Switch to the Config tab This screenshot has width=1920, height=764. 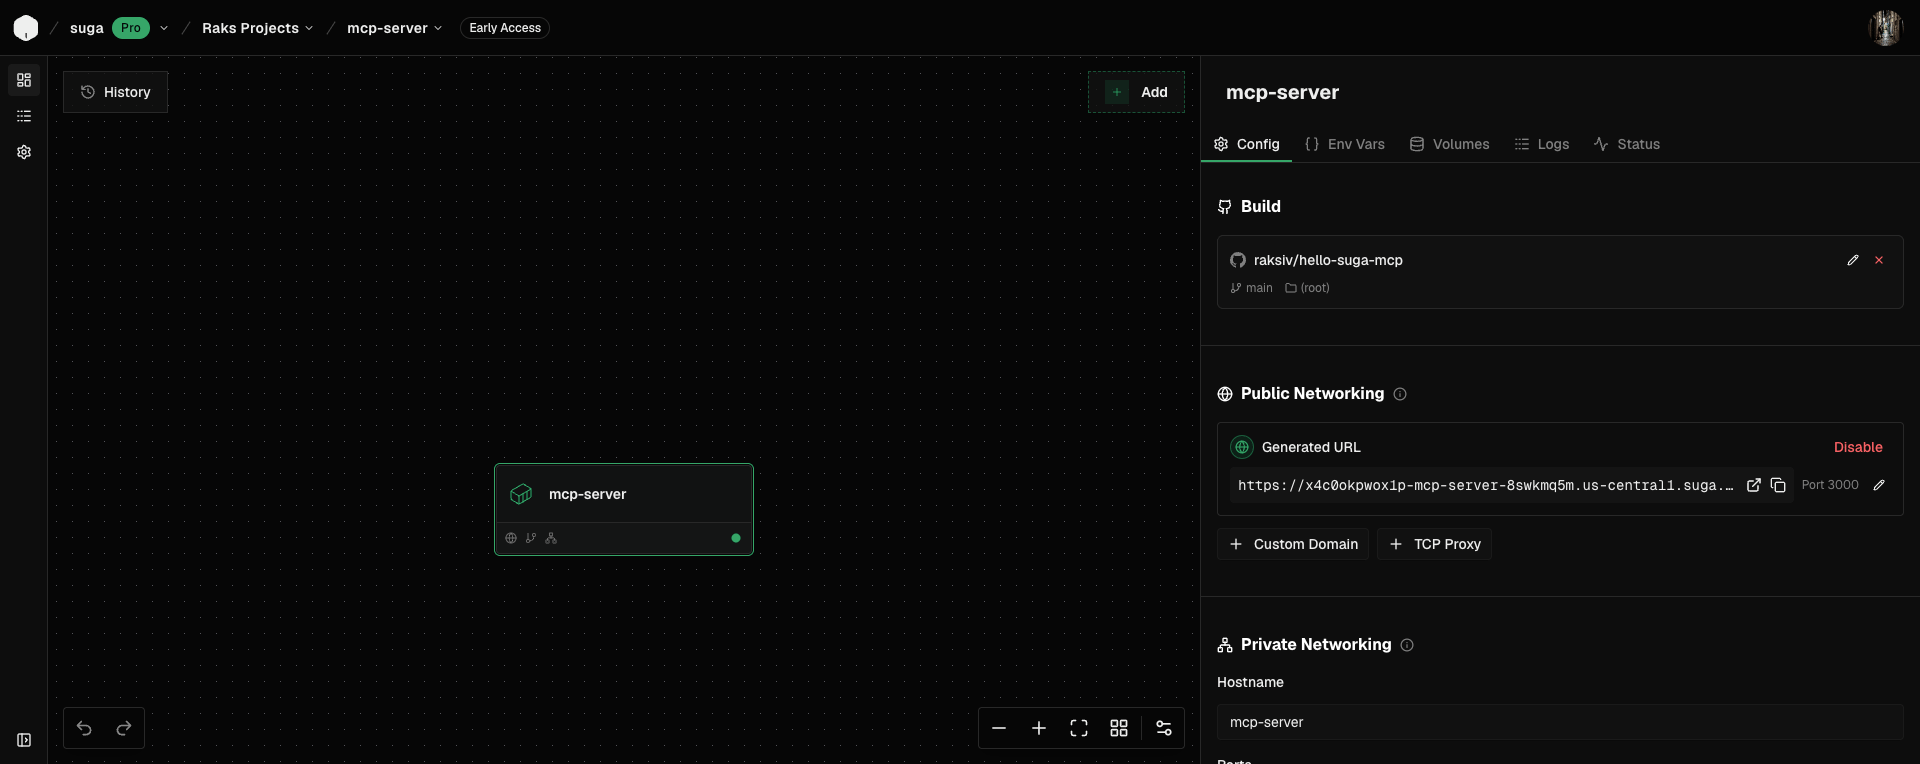click(1247, 144)
